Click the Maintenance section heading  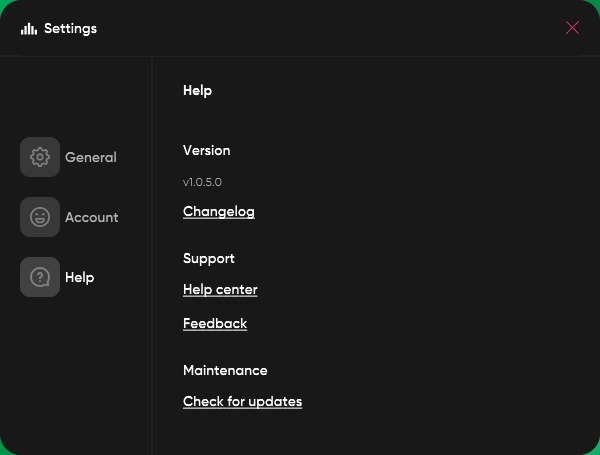pyautogui.click(x=225, y=370)
